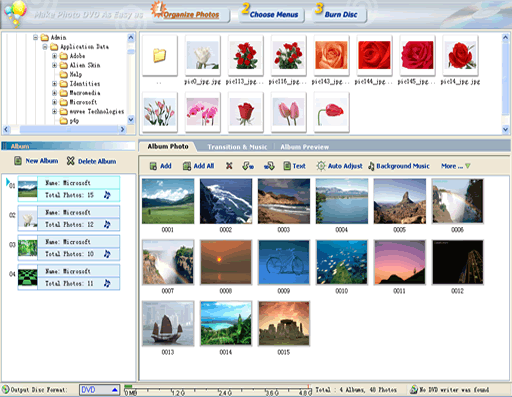The image size is (512, 397).
Task: Click the Delete Album icon
Action: point(70,161)
